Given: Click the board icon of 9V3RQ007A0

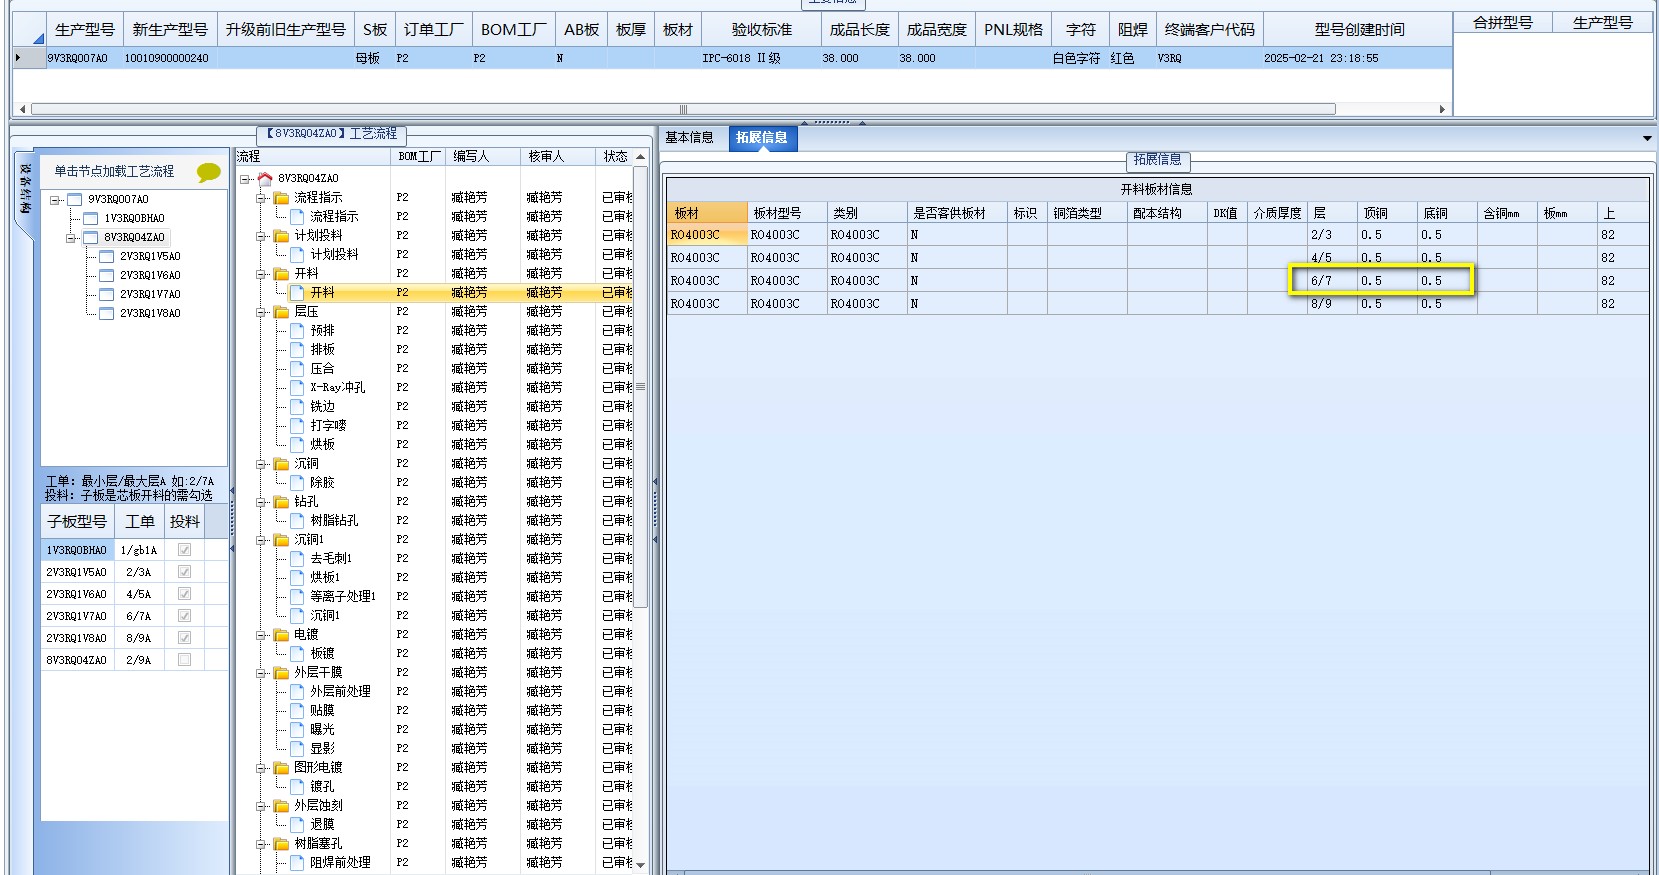Looking at the screenshot, I should coord(74,200).
